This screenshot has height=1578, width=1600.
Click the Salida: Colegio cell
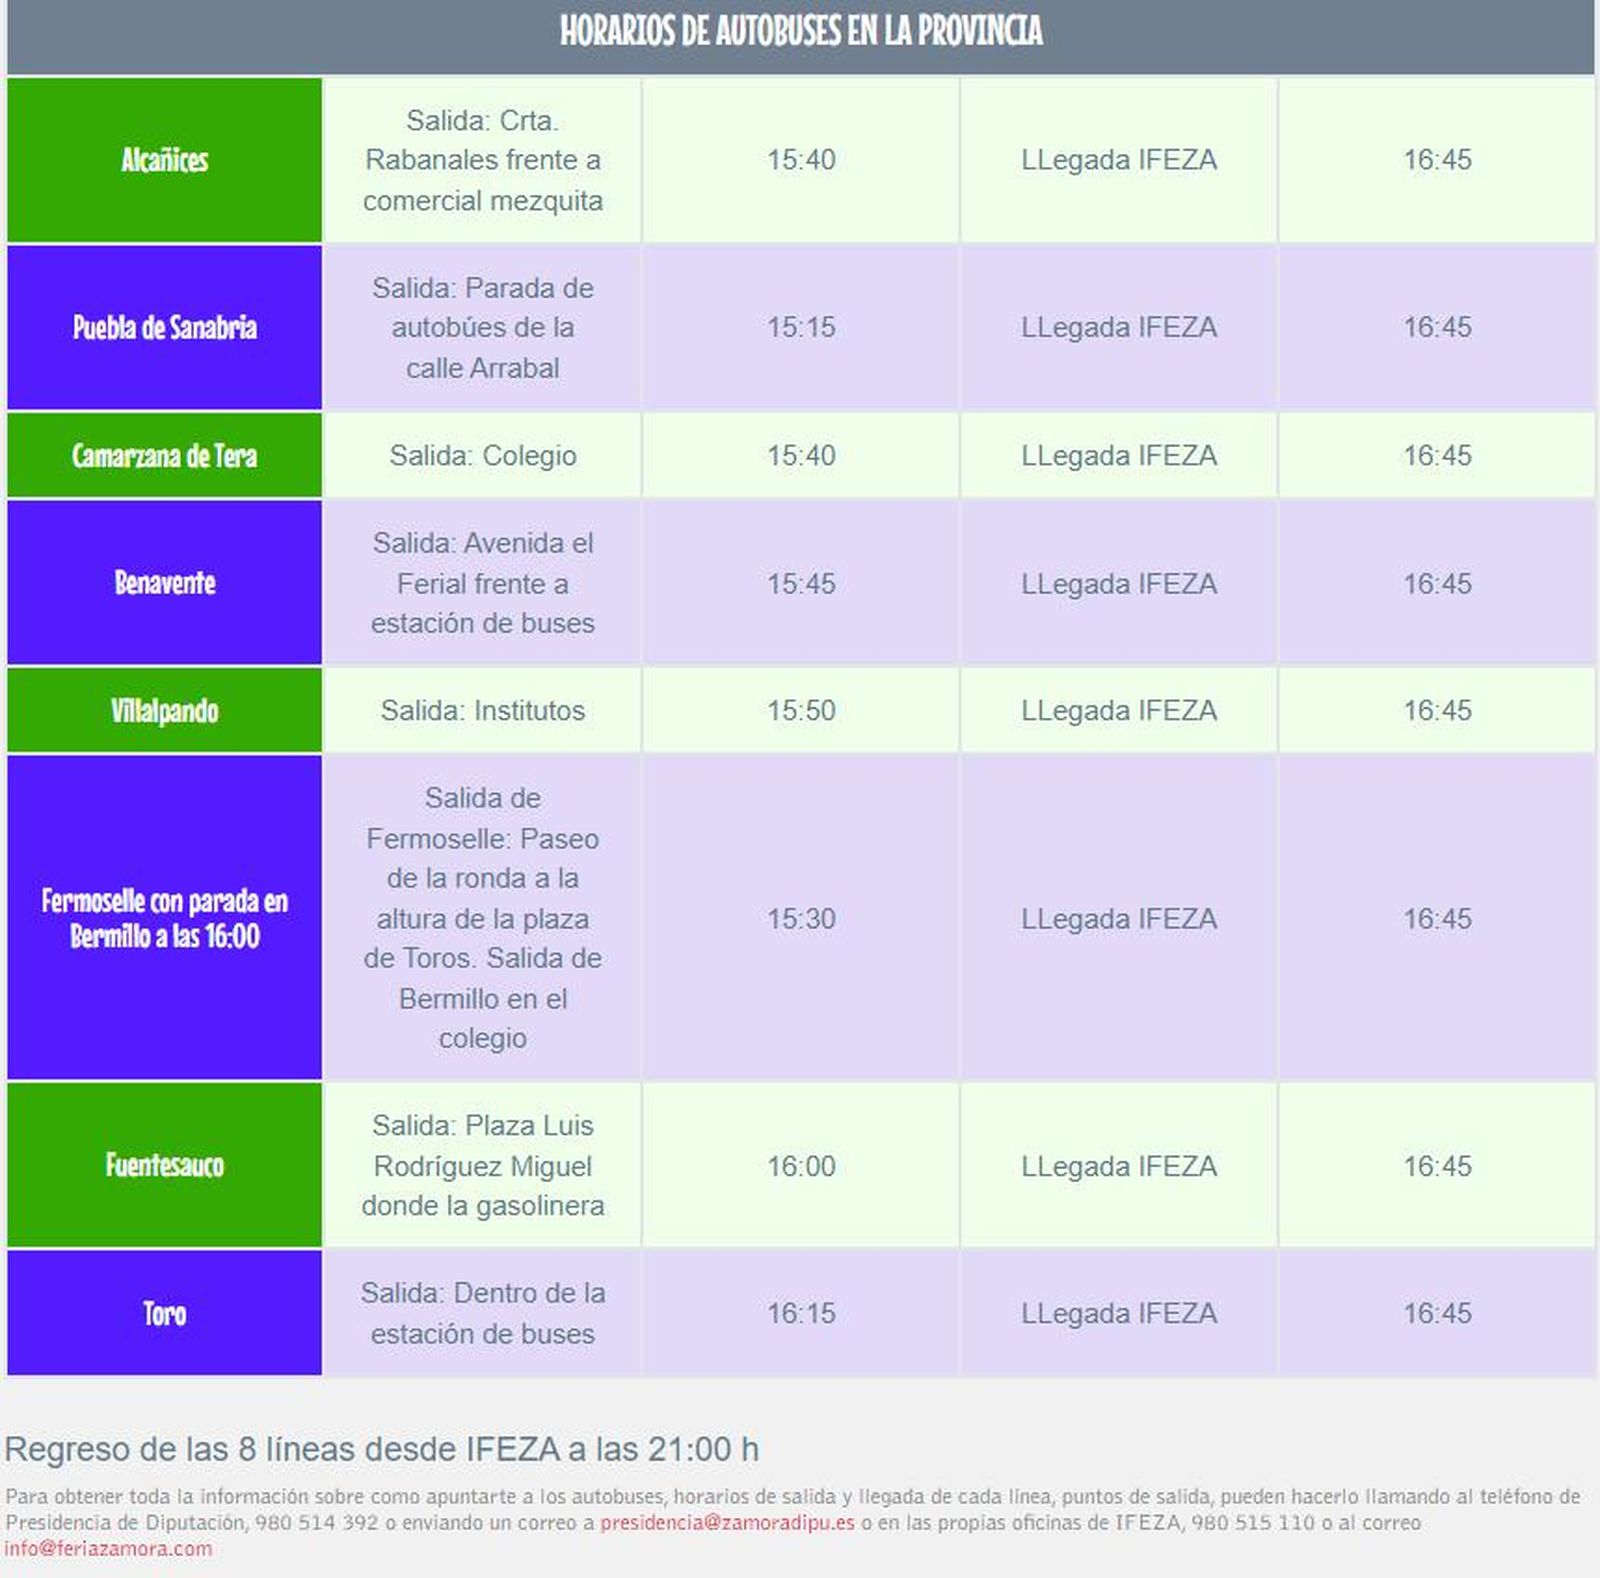[x=482, y=455]
